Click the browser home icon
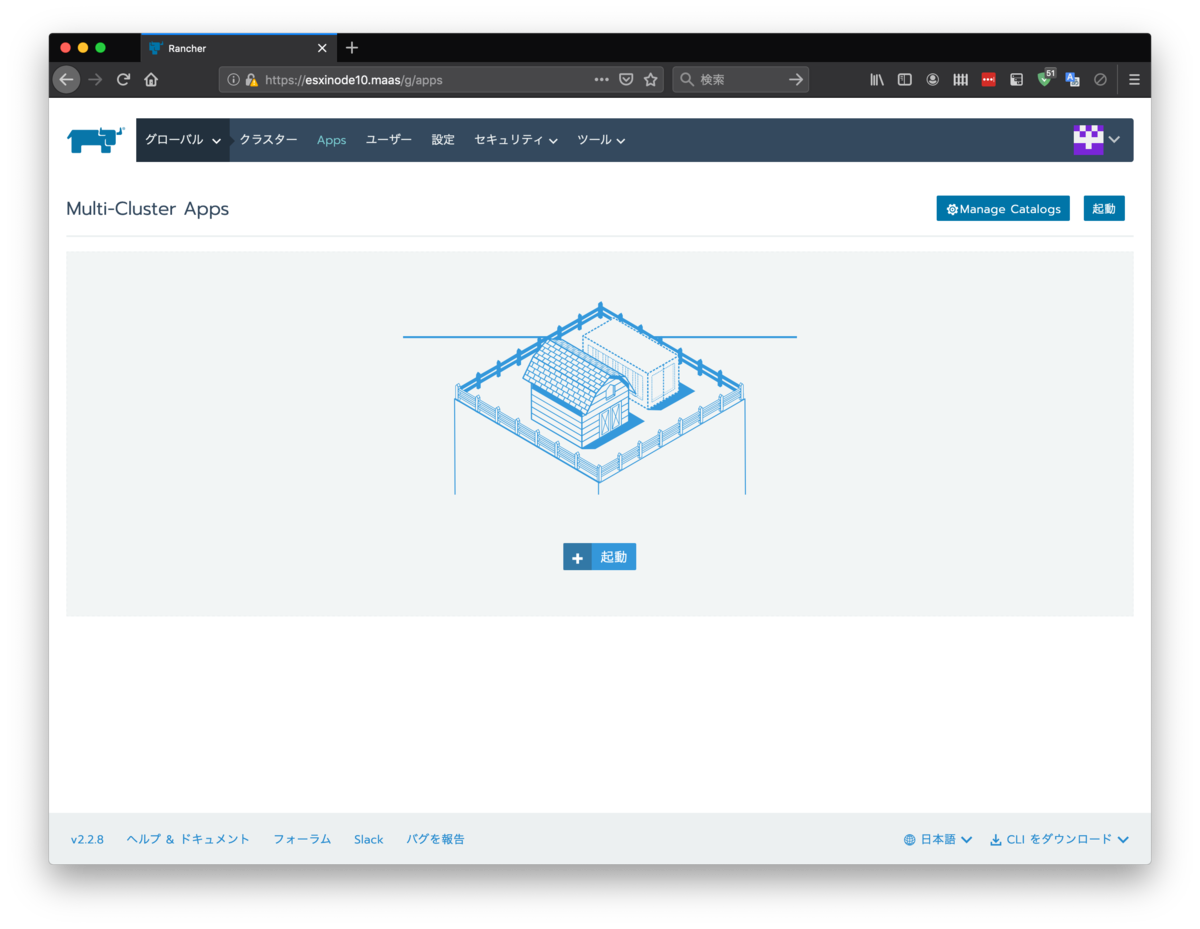Image resolution: width=1200 pixels, height=929 pixels. 150,79
